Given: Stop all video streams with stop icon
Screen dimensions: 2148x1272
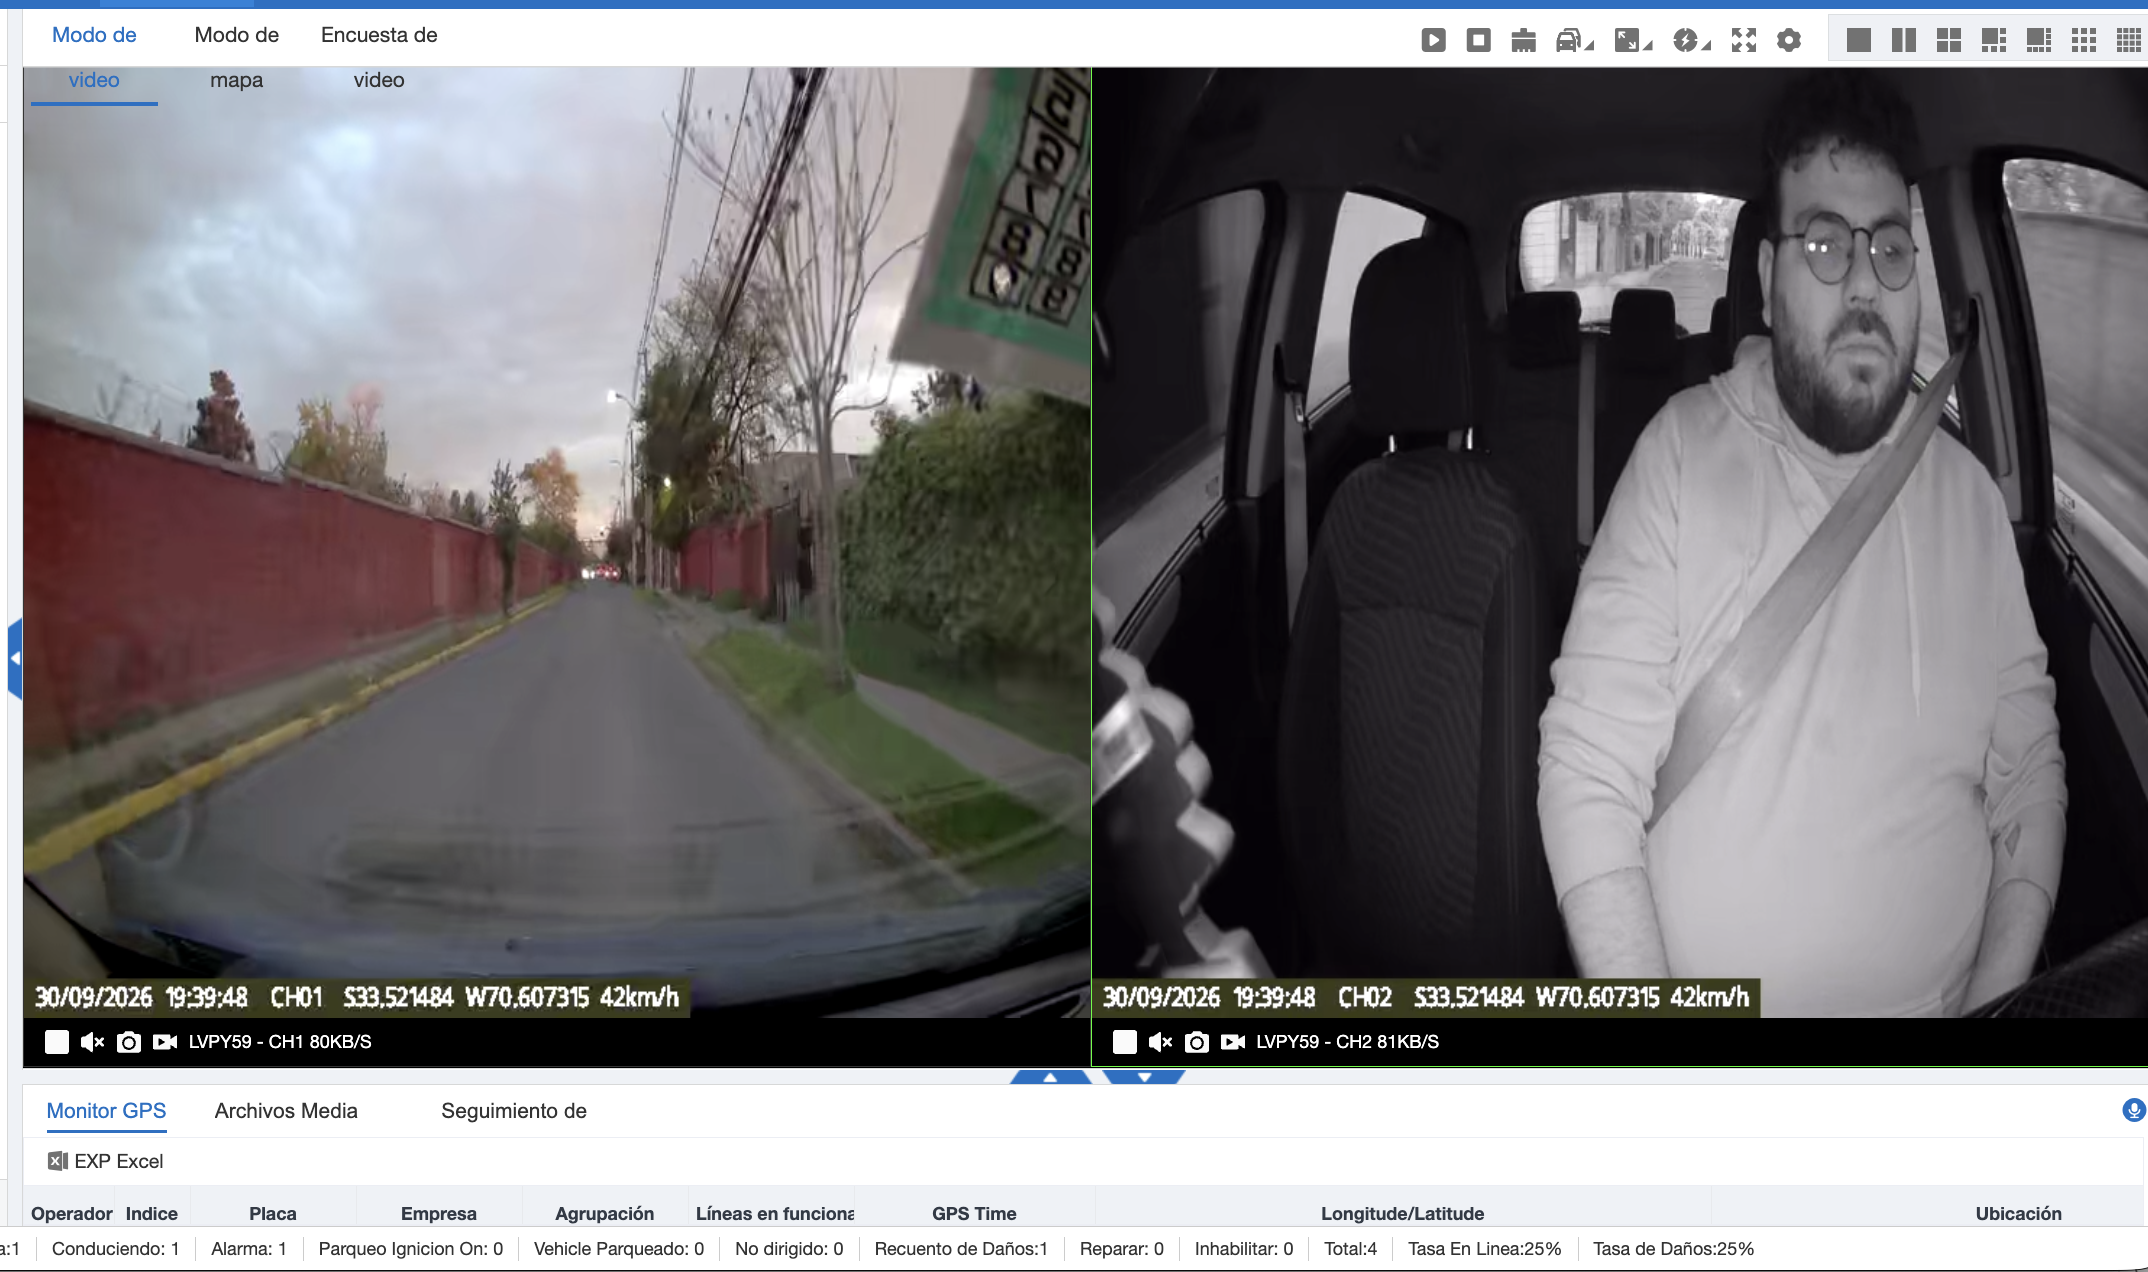Looking at the screenshot, I should [x=1478, y=40].
